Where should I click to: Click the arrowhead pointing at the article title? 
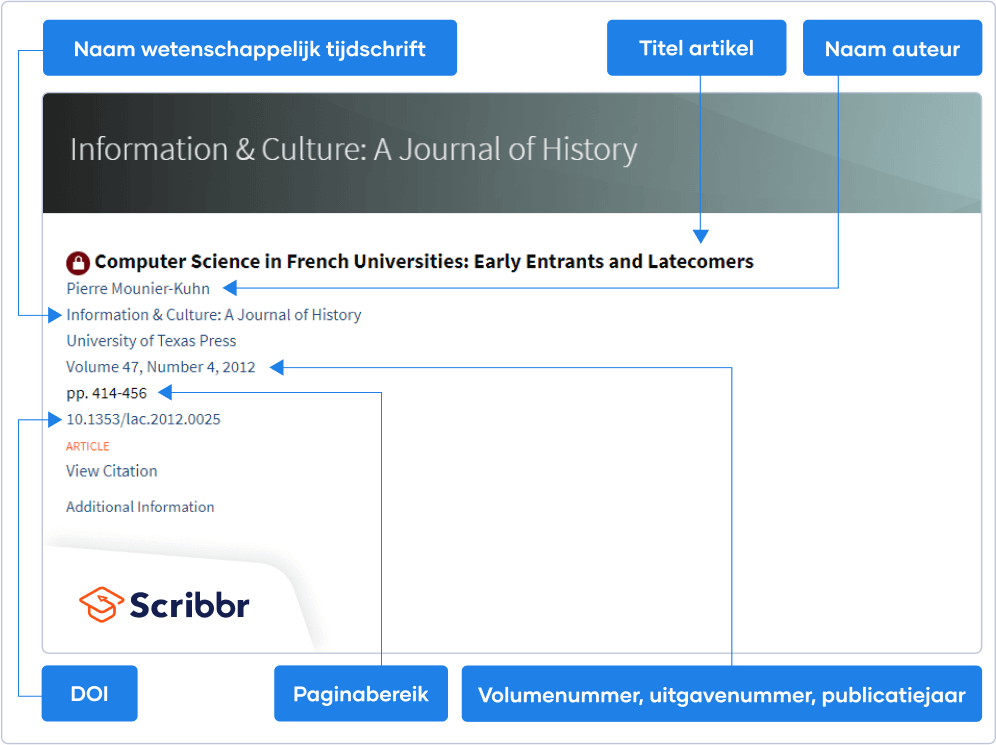click(701, 236)
